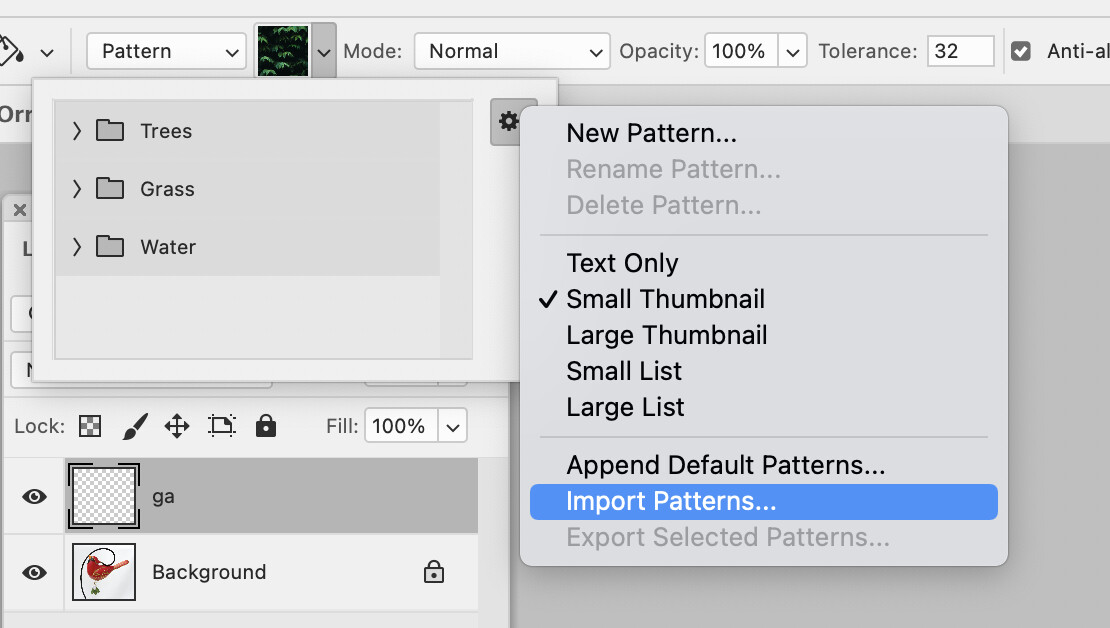
Task: Lock image pixels brush icon
Action: coord(135,426)
